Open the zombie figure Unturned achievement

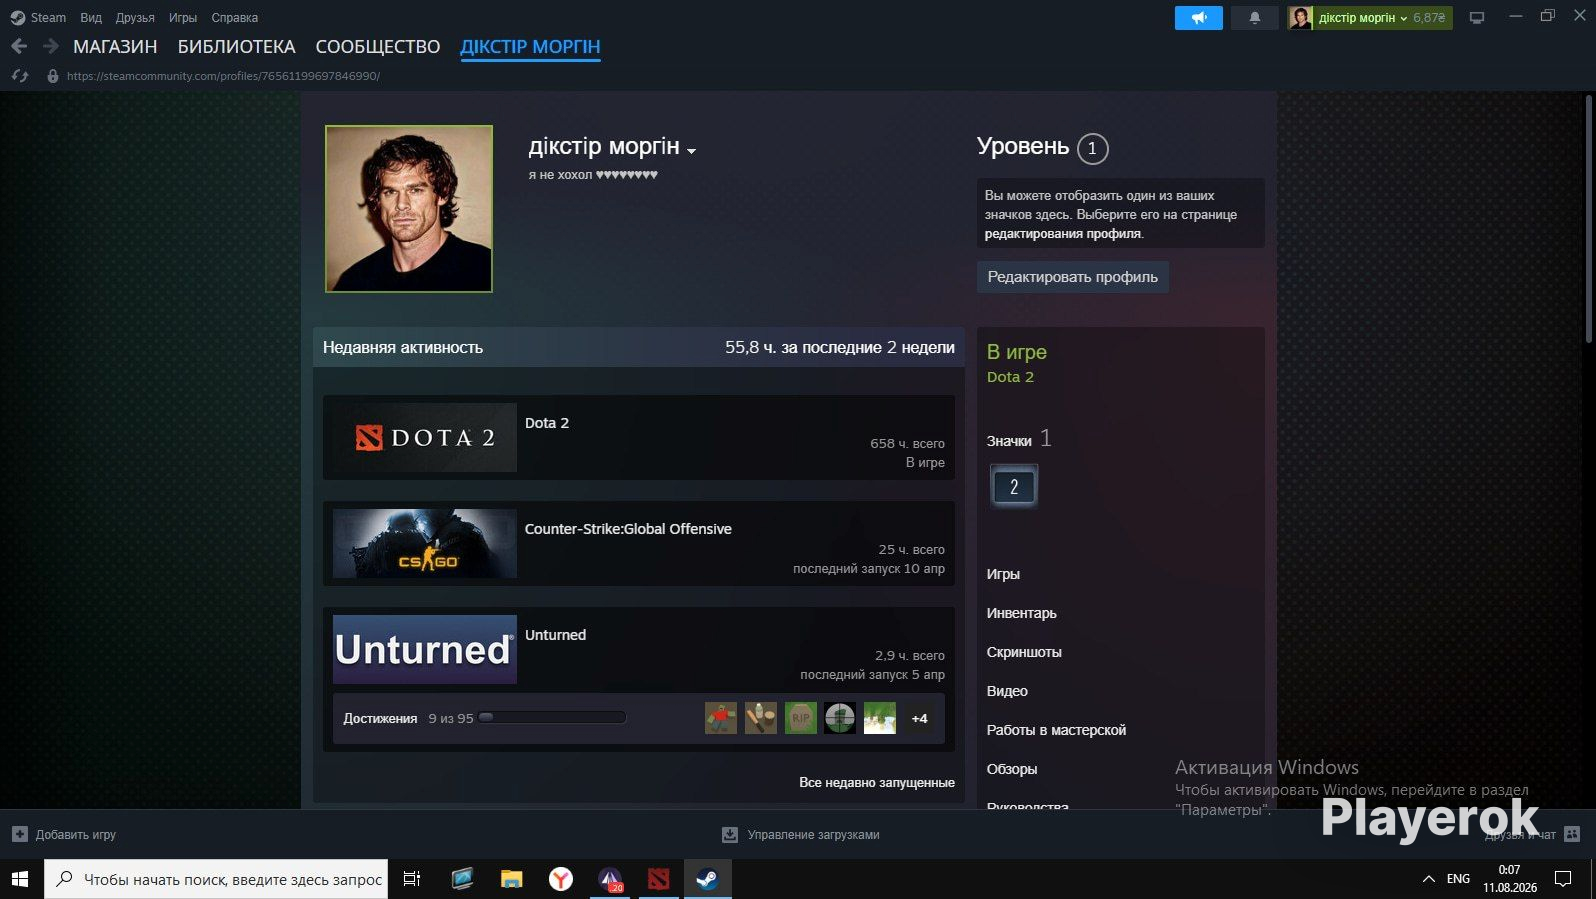[720, 718]
